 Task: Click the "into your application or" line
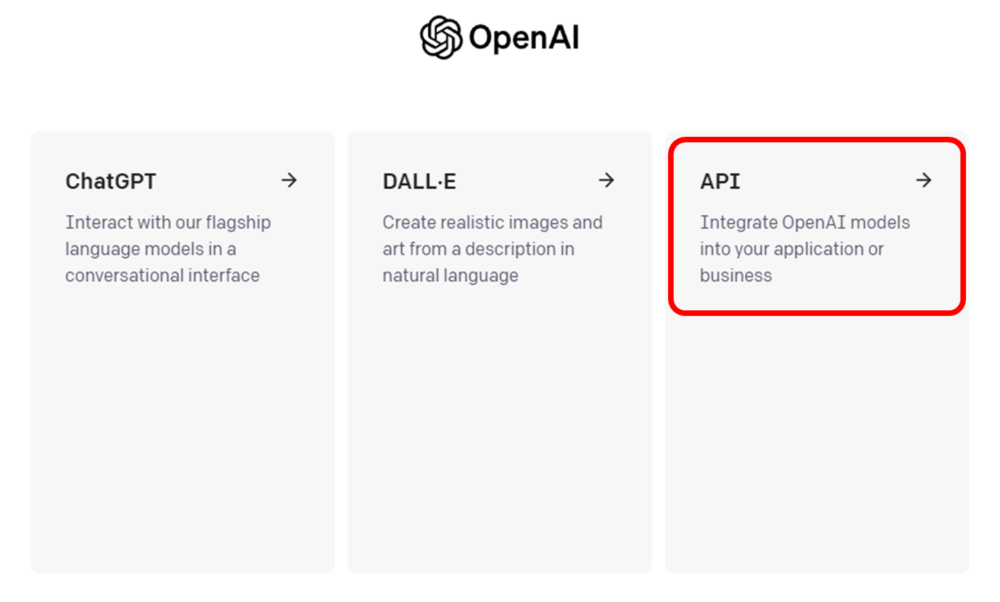click(791, 249)
